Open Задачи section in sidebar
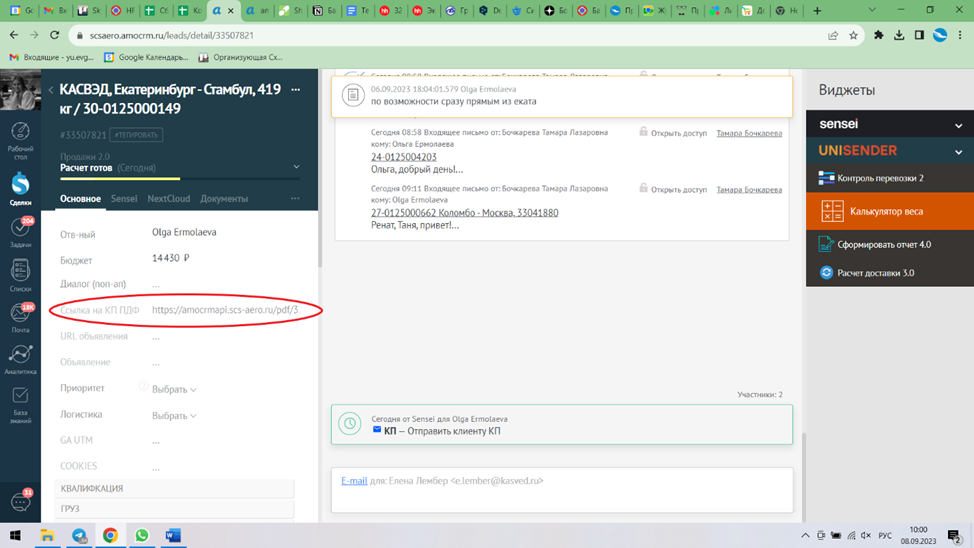 [20, 231]
